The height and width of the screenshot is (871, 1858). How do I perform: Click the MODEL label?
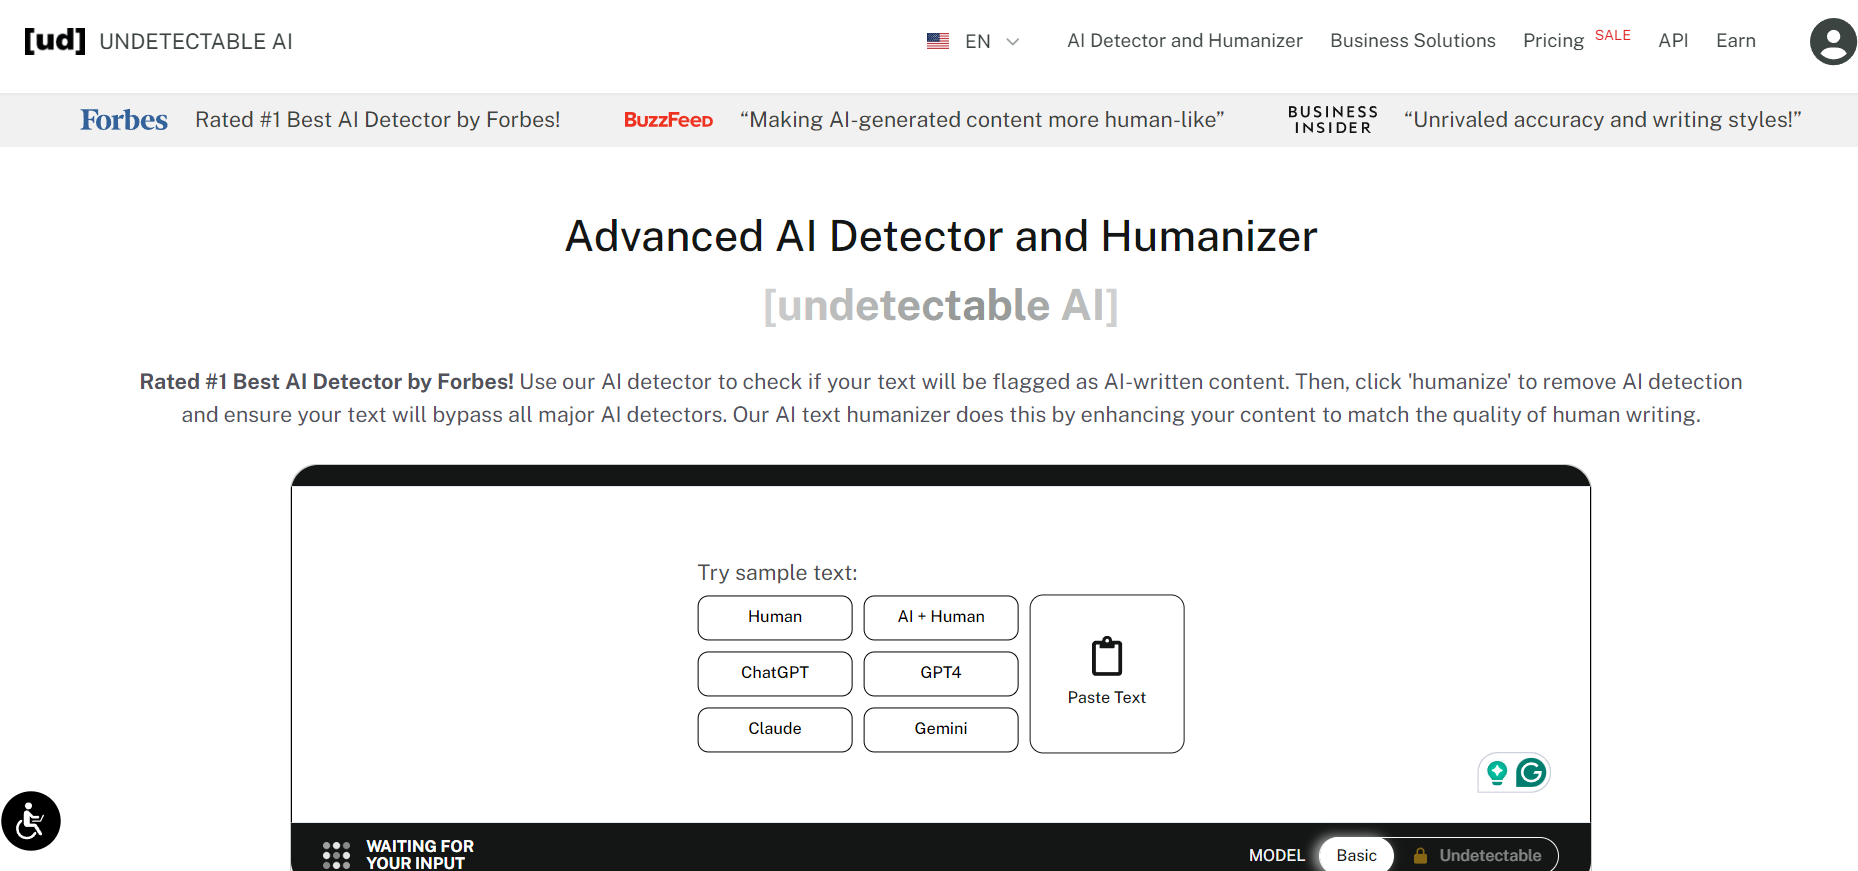(x=1277, y=856)
